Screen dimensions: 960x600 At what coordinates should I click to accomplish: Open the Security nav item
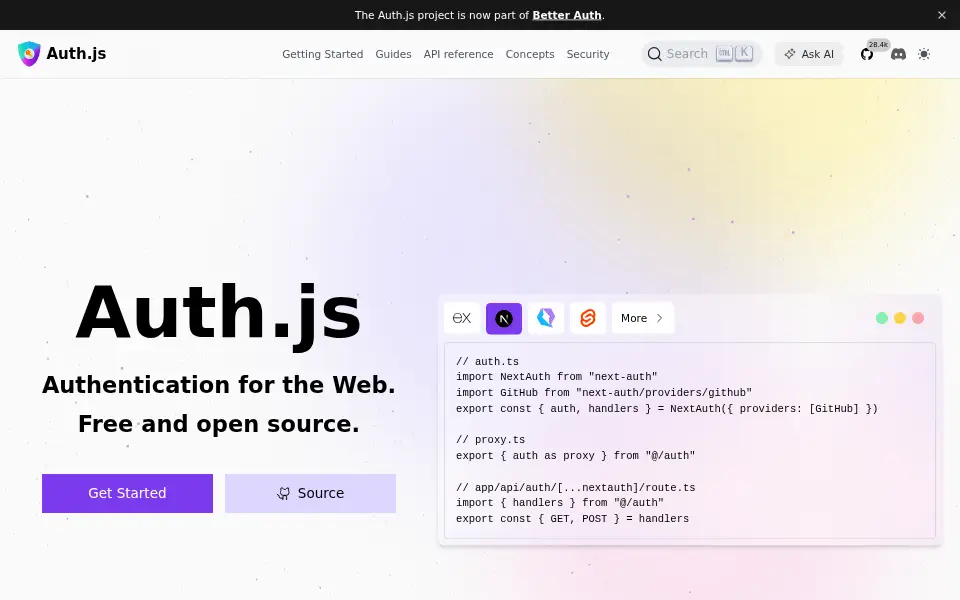588,54
